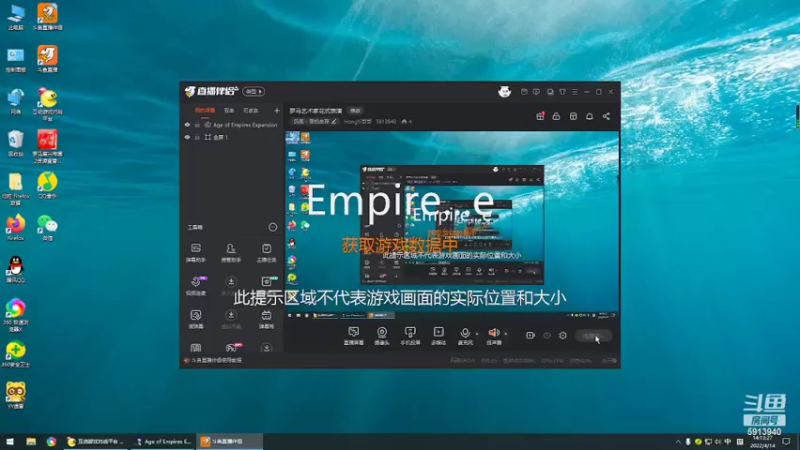This screenshot has width=800, height=450.
Task: Open the notification bell in companion header
Action: [589, 116]
